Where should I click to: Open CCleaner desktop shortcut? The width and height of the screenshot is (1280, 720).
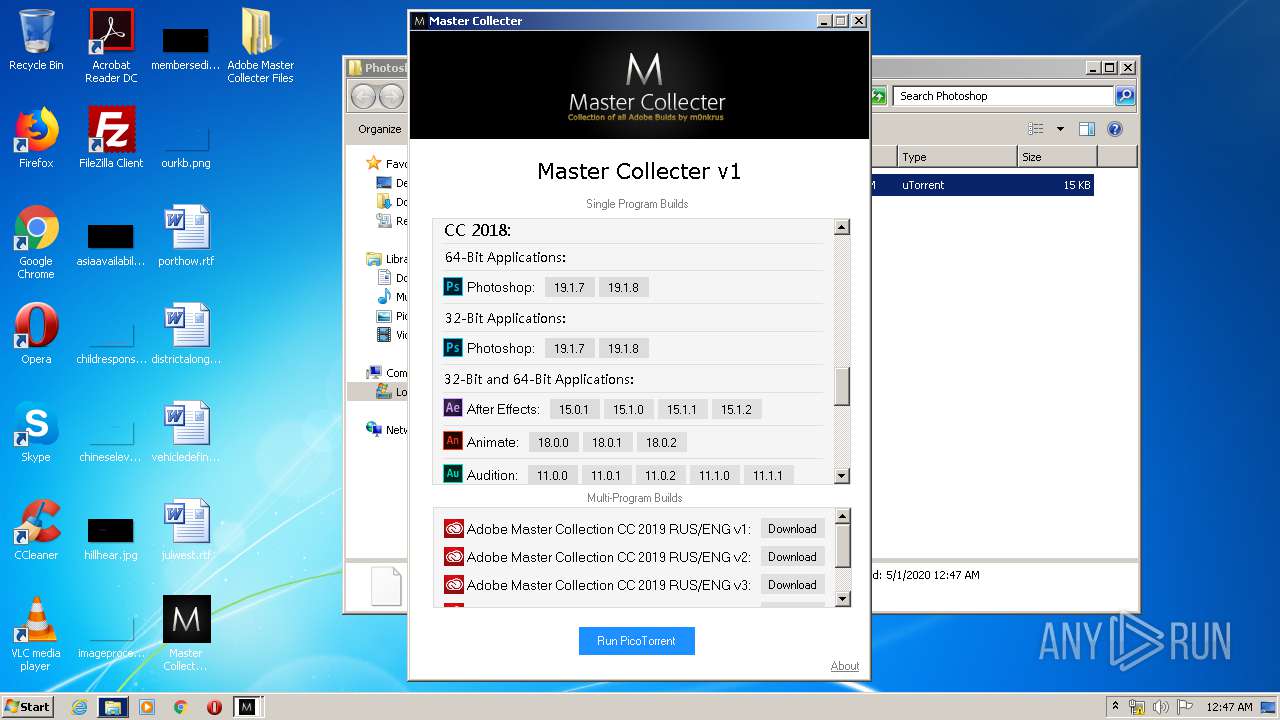36,530
